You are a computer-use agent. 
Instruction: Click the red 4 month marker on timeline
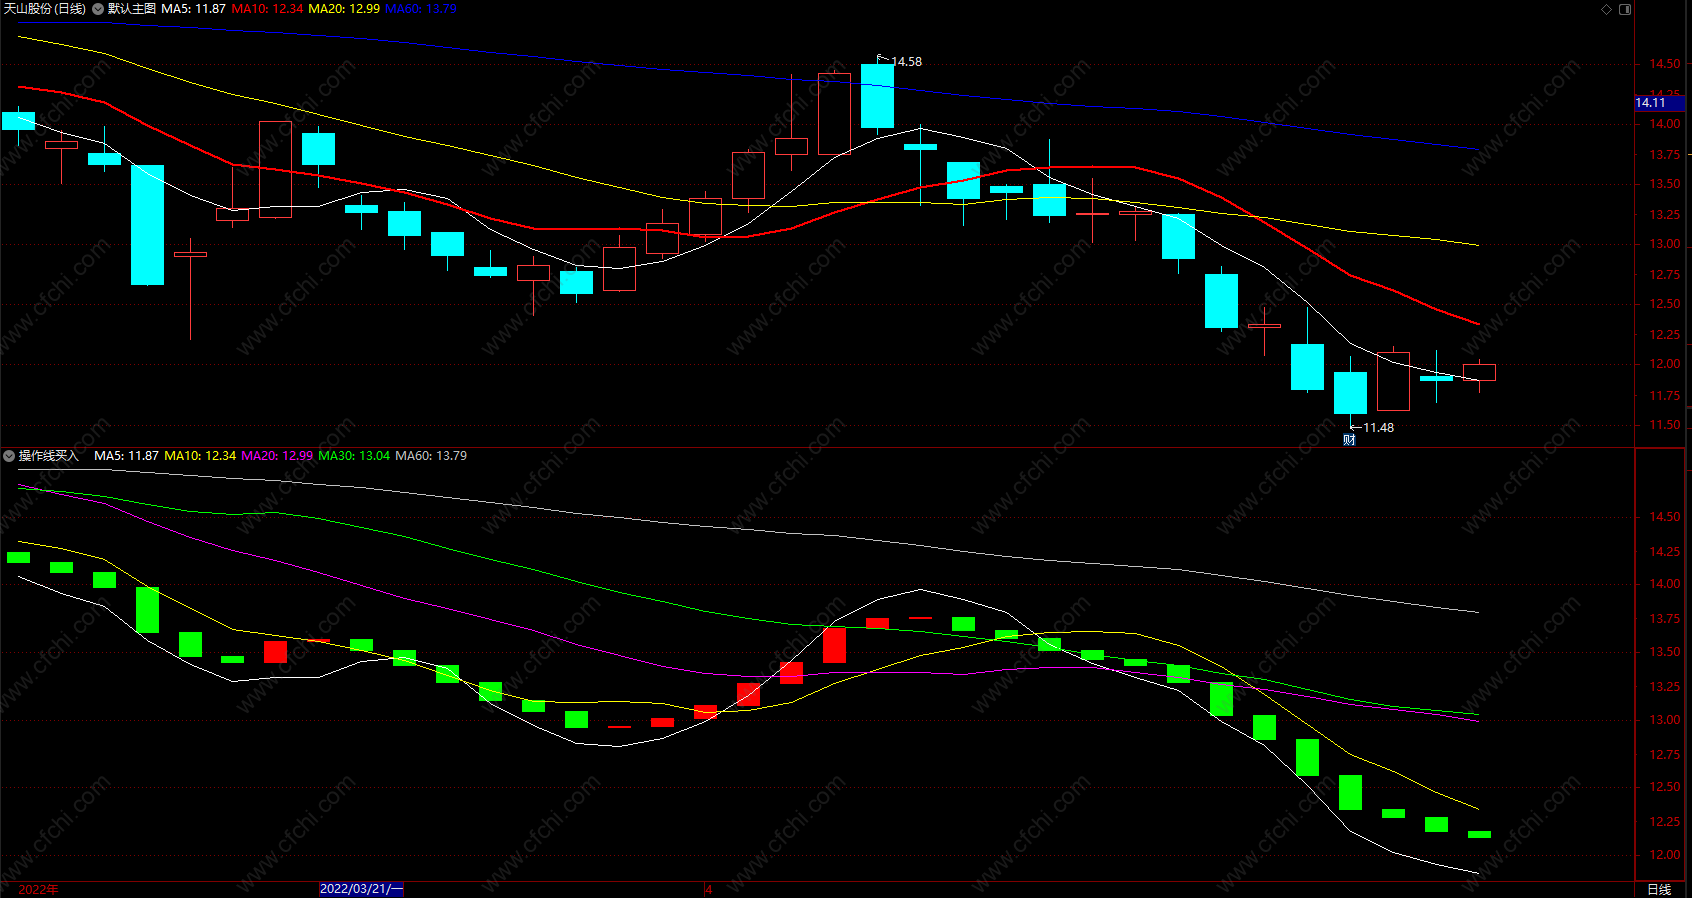pyautogui.click(x=708, y=889)
